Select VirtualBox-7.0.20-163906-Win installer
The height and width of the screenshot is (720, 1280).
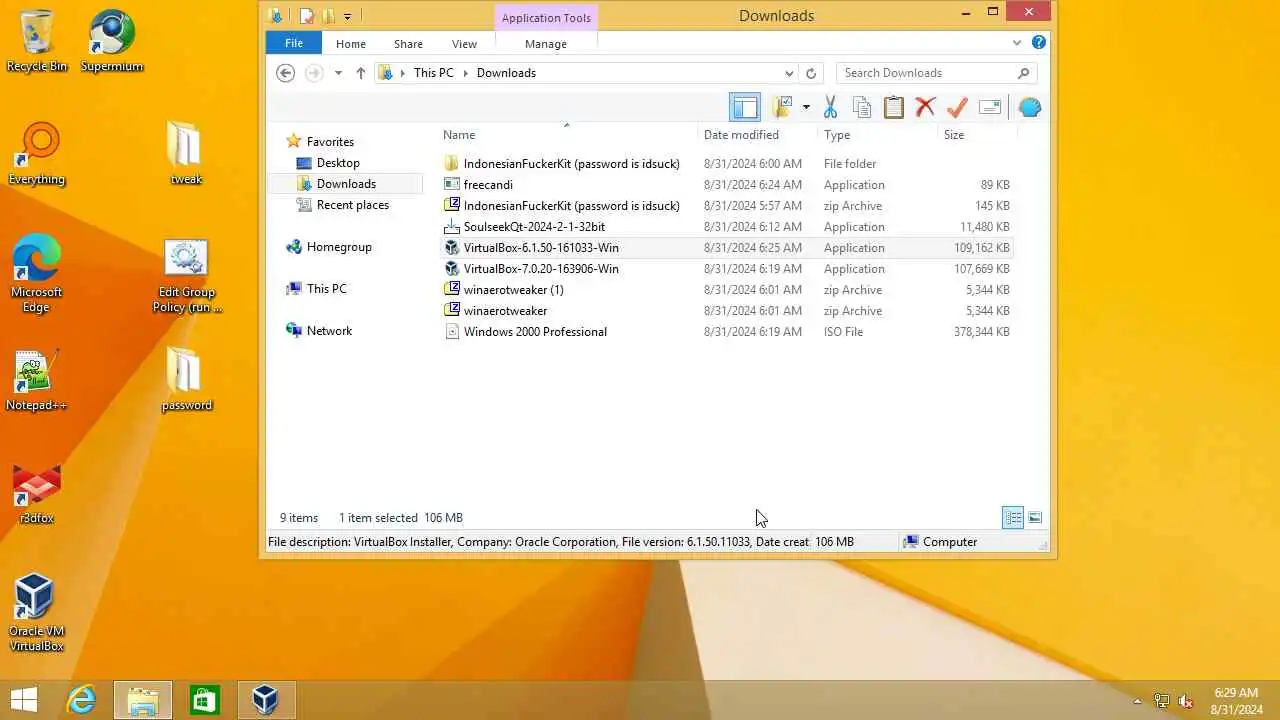pos(727,269)
